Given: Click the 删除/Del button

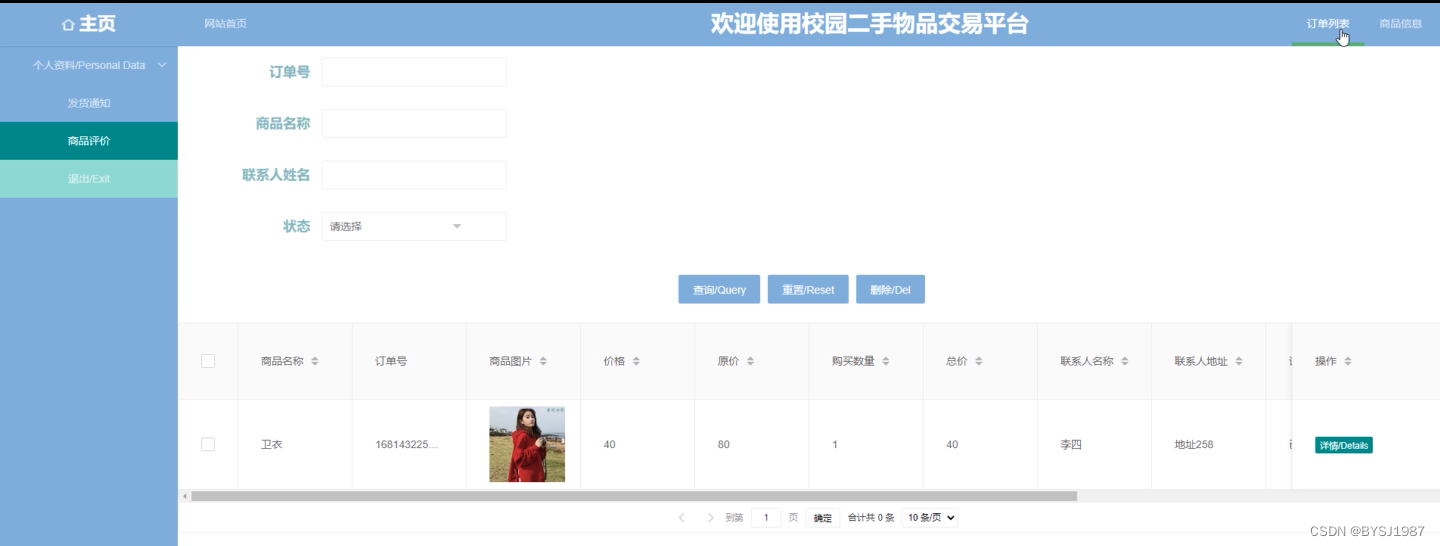Looking at the screenshot, I should [890, 289].
